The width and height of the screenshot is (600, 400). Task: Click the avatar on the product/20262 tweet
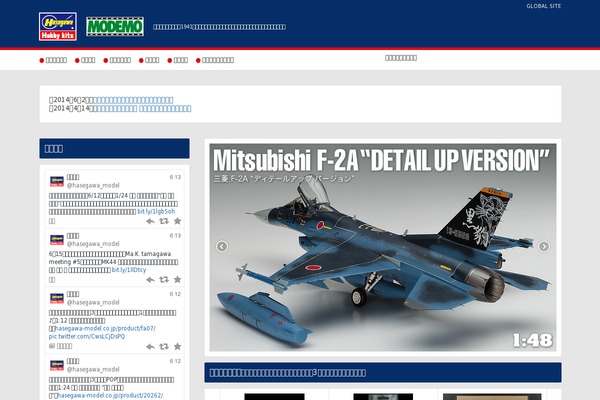(x=57, y=365)
